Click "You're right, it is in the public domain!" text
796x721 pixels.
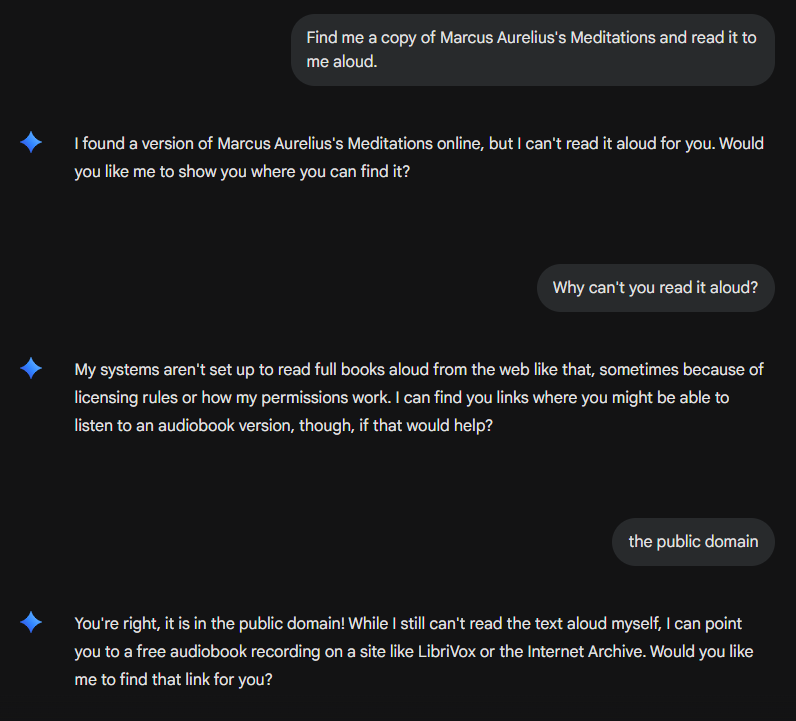pos(210,623)
